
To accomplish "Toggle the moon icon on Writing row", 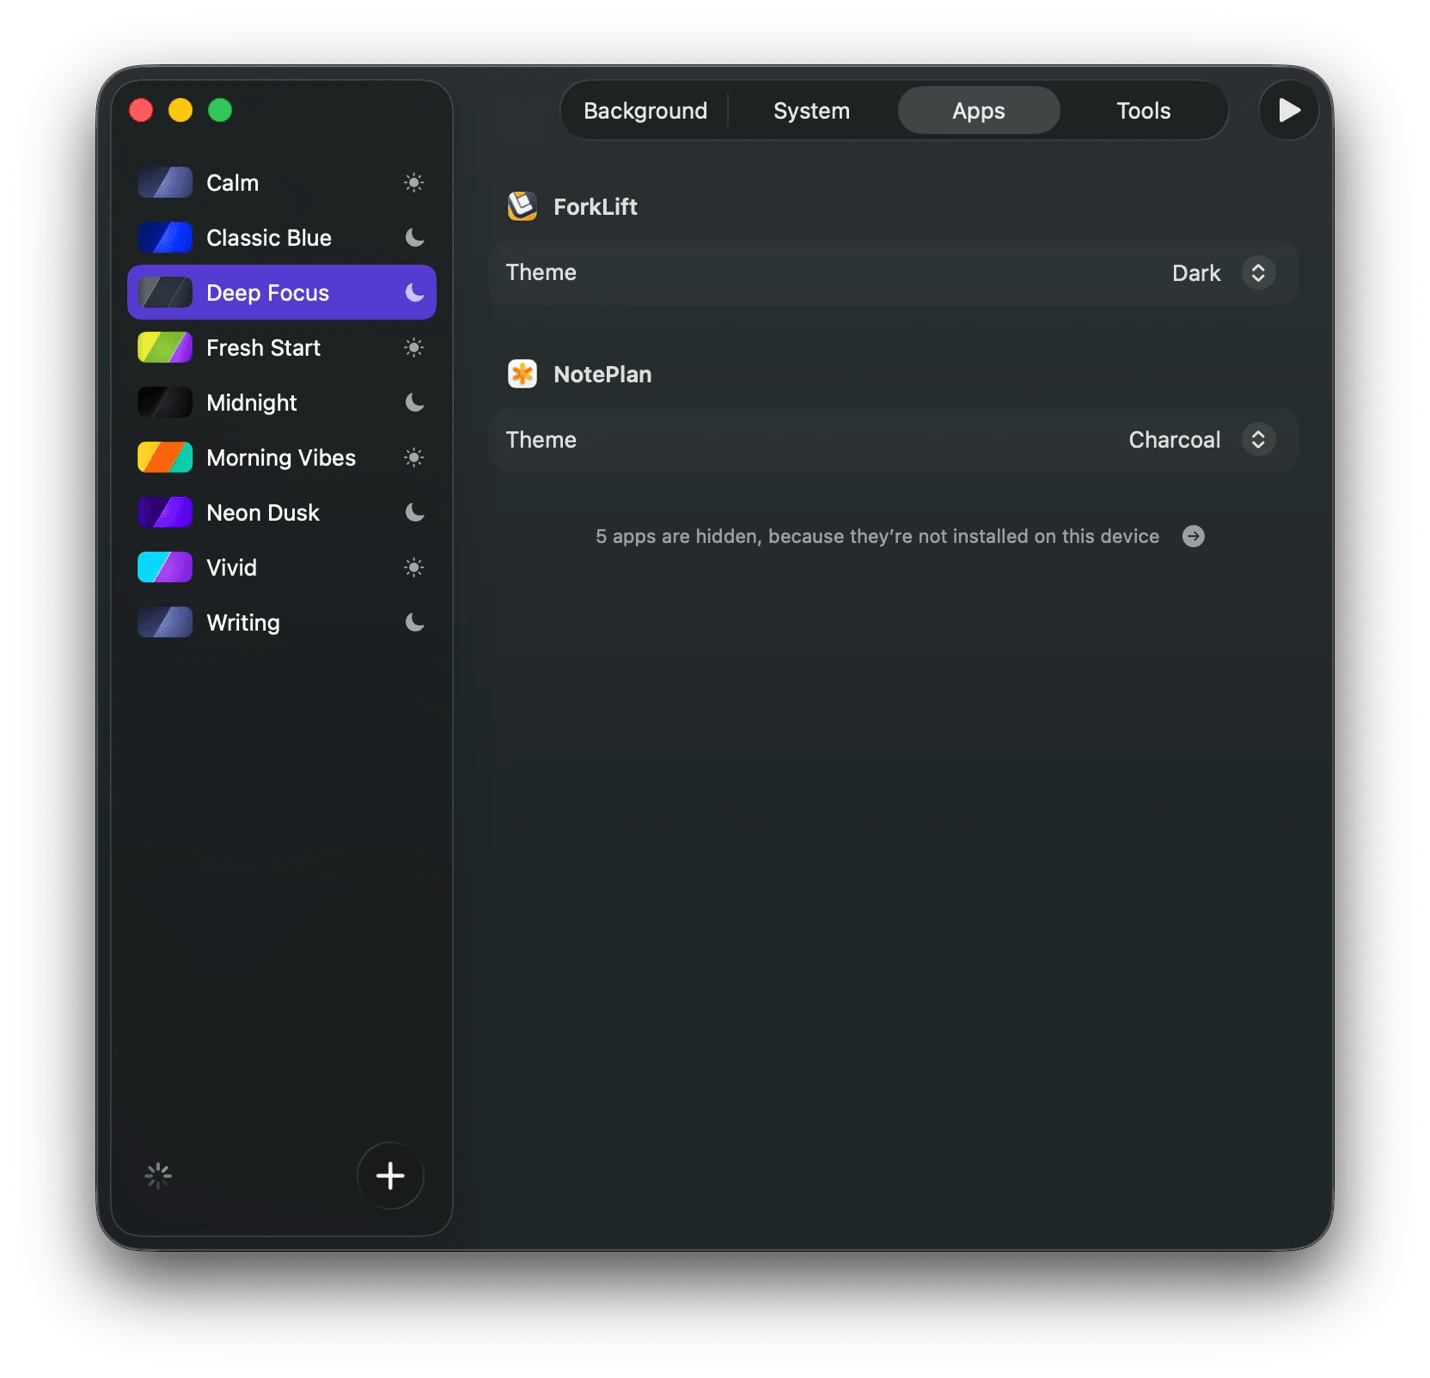I will 414,623.
